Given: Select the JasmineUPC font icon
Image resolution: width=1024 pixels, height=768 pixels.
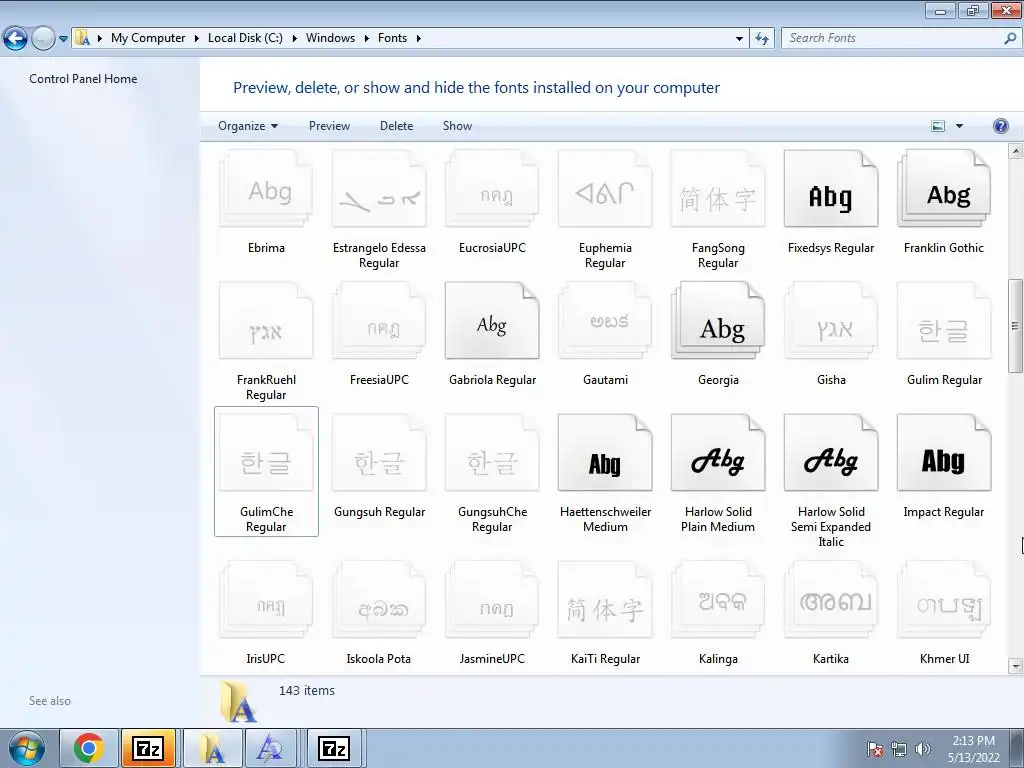Looking at the screenshot, I should pyautogui.click(x=492, y=599).
